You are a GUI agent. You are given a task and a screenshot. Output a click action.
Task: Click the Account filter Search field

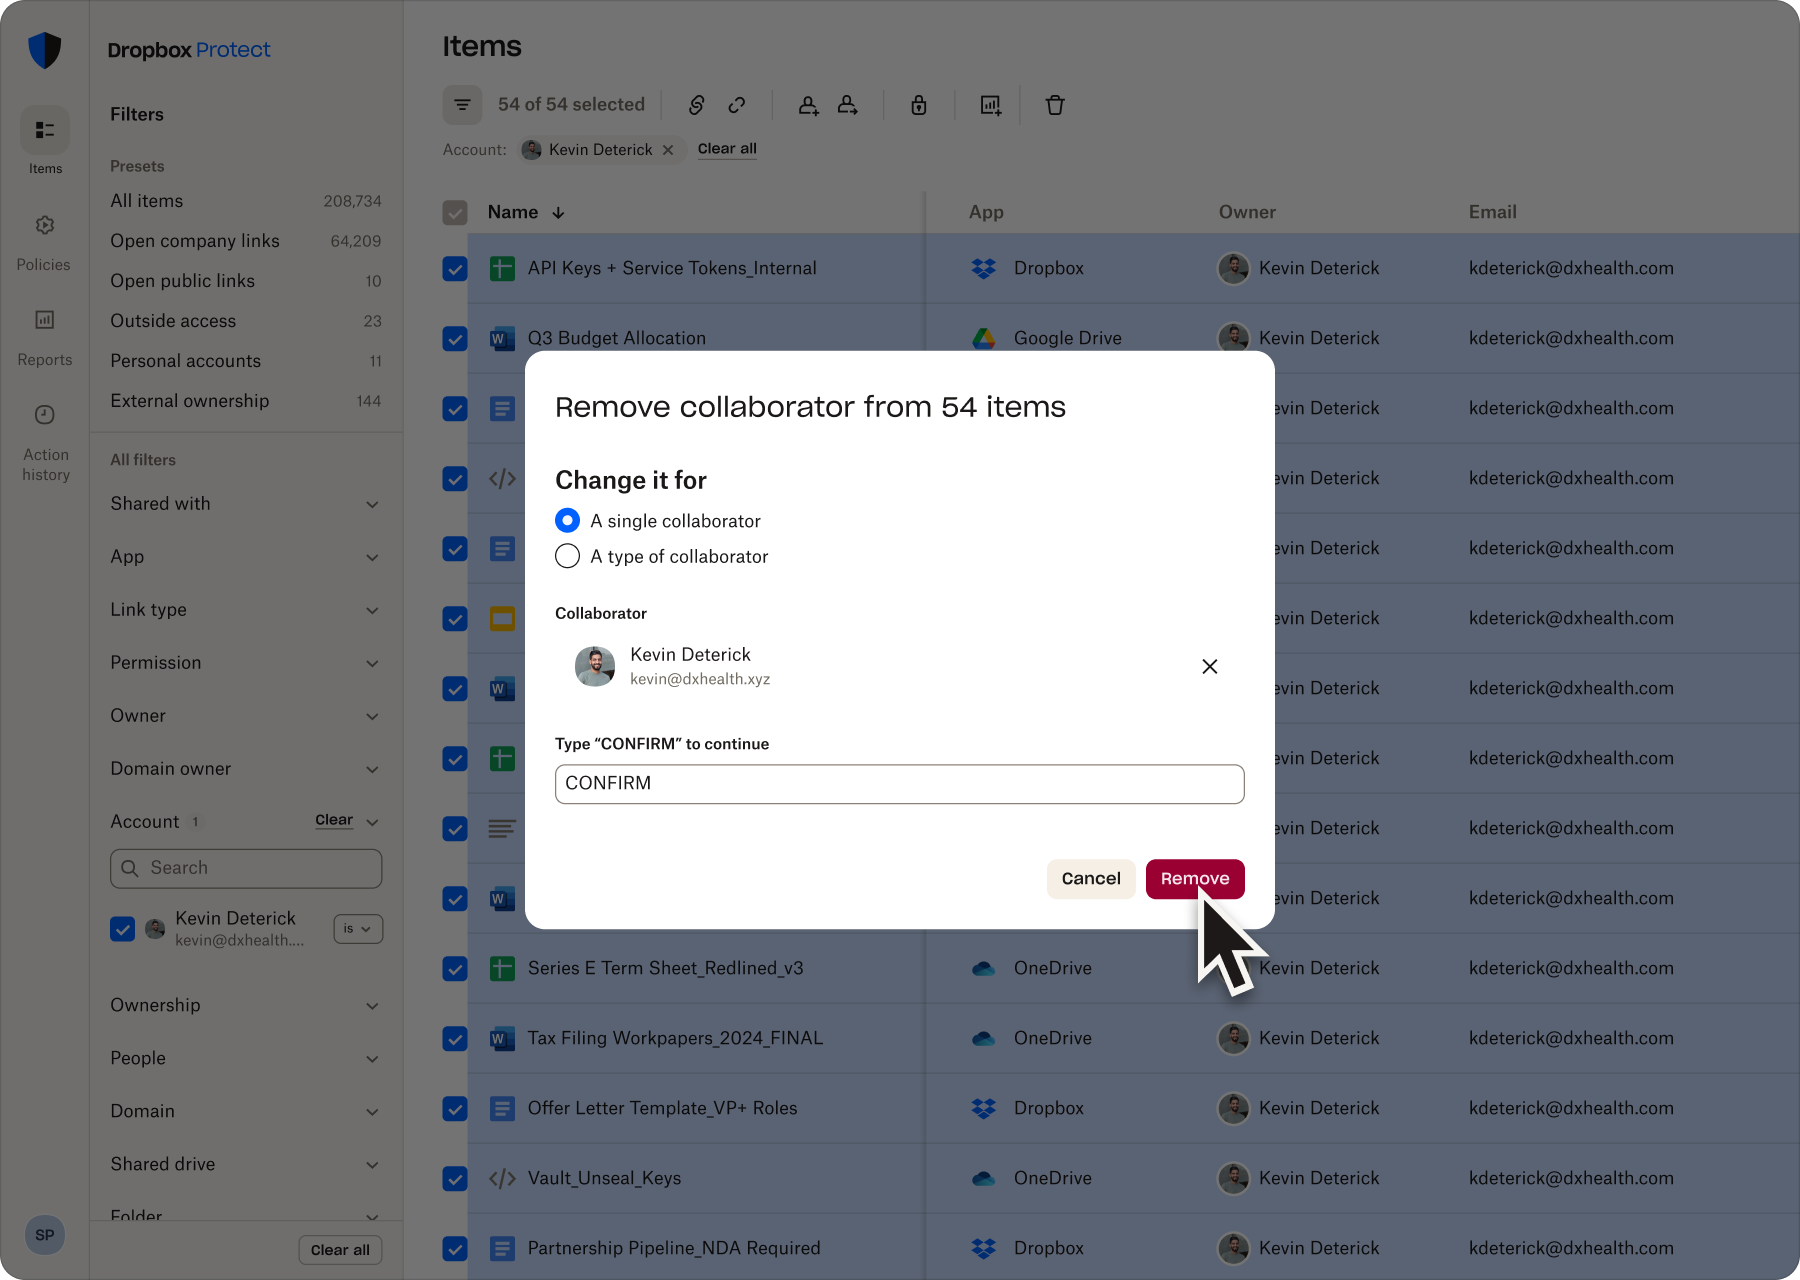pos(246,869)
